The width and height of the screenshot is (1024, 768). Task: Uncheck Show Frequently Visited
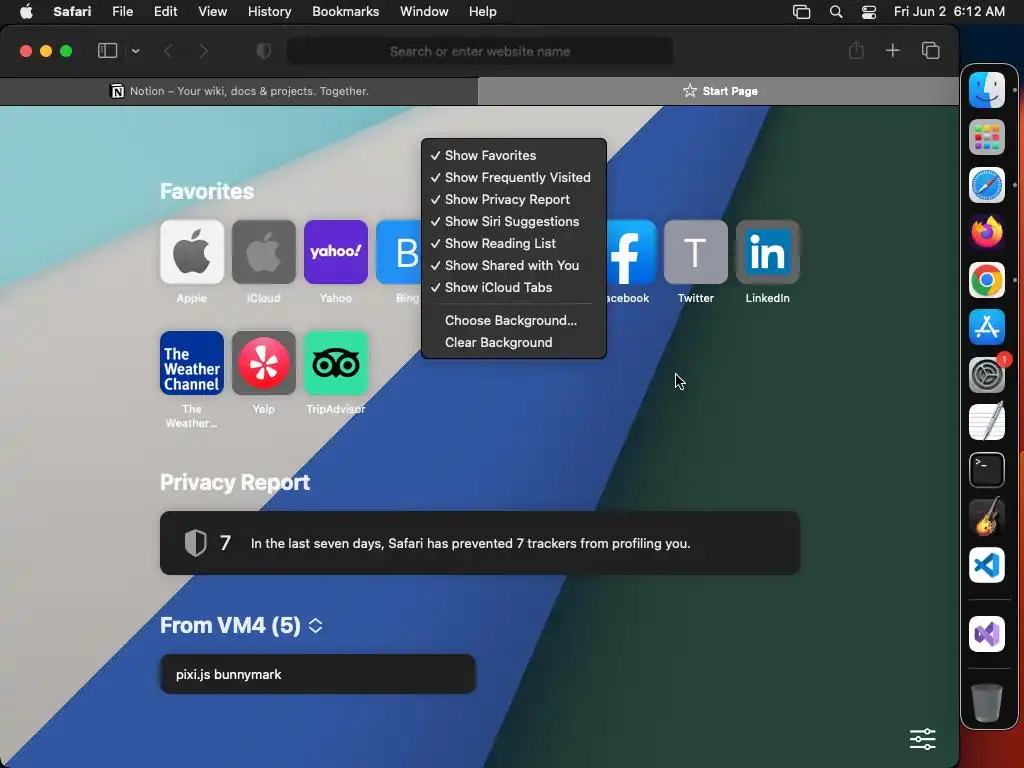513,178
